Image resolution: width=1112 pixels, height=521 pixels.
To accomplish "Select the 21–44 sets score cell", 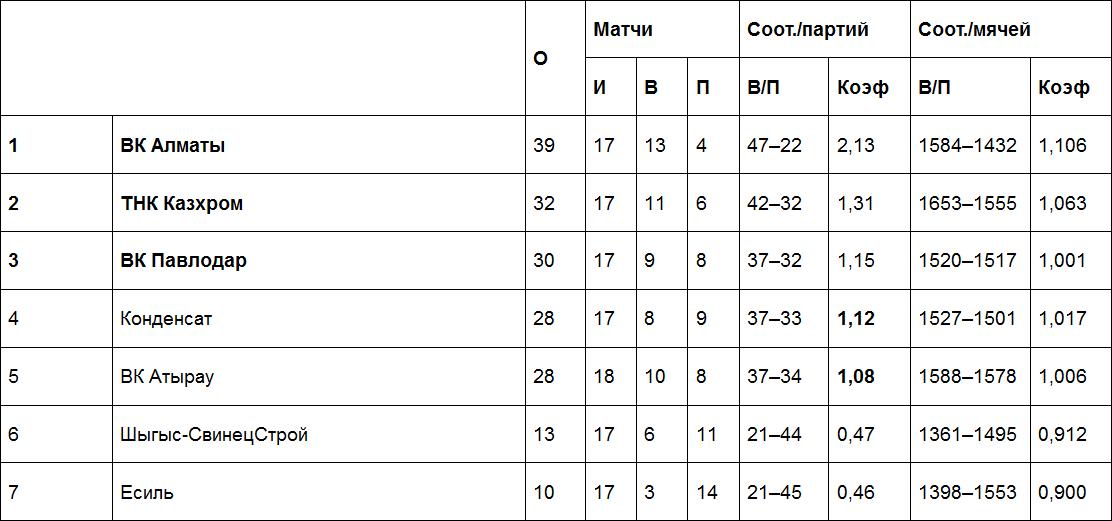I will pyautogui.click(x=774, y=435).
